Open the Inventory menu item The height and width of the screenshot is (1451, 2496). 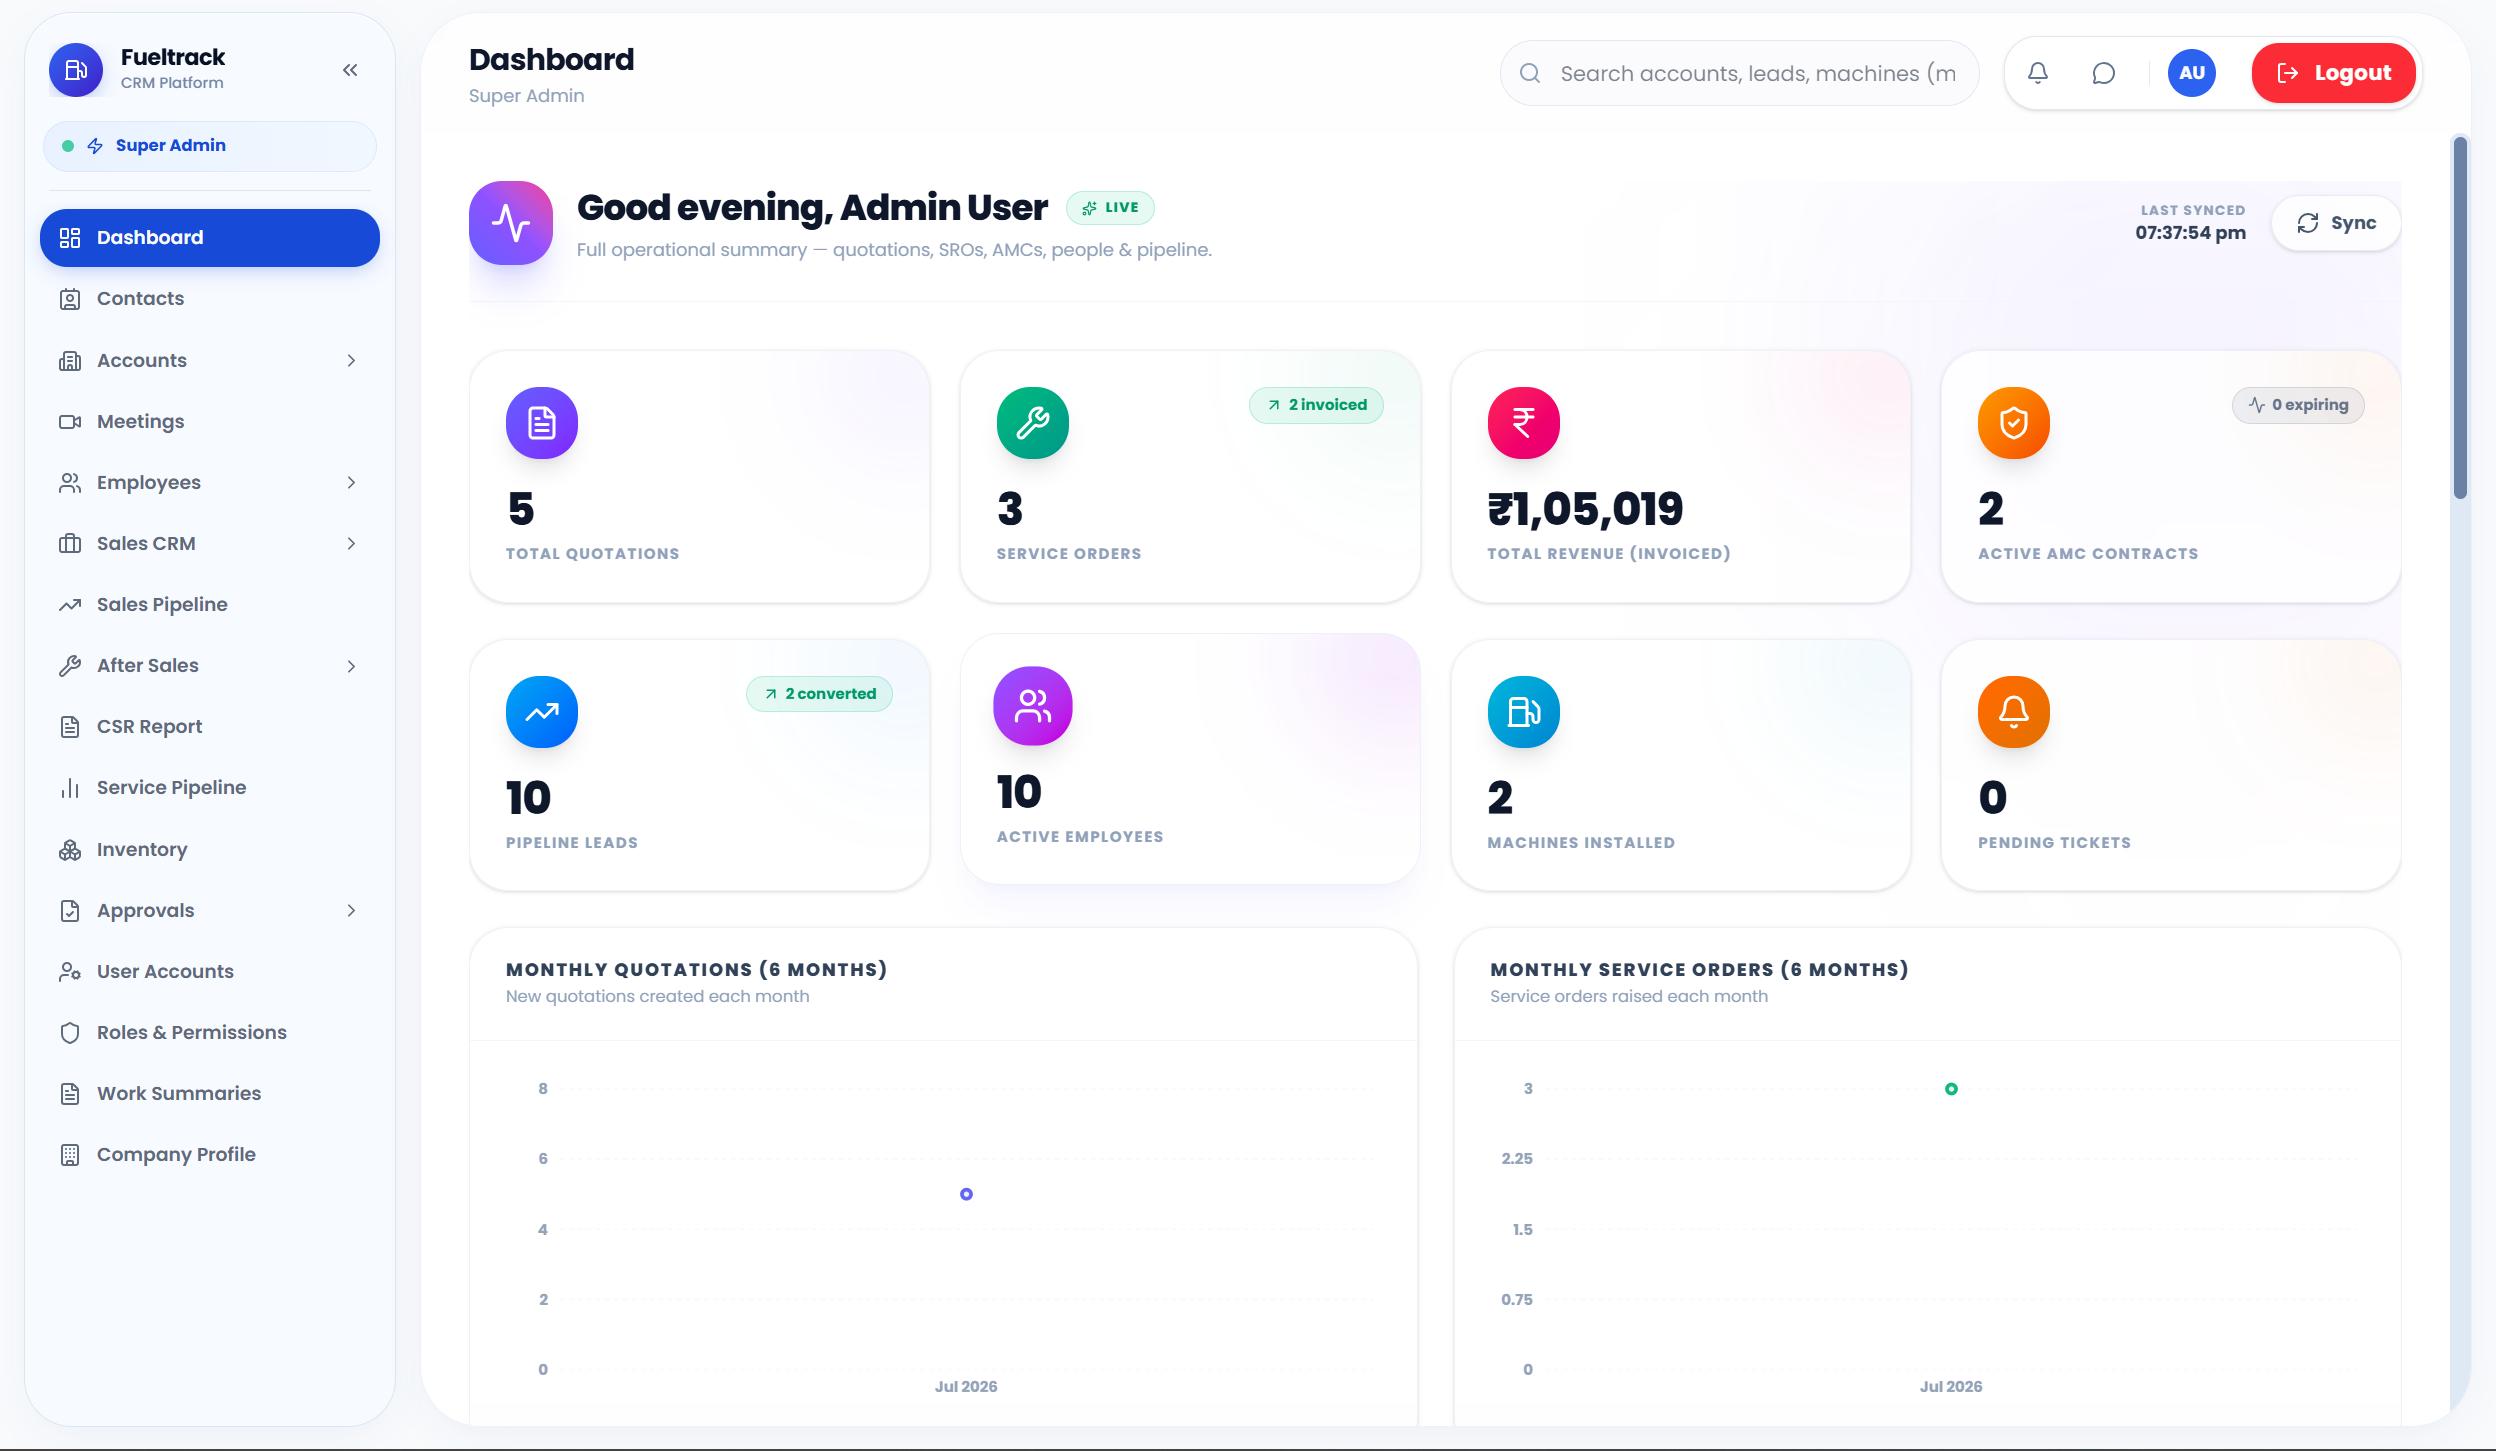[x=210, y=850]
